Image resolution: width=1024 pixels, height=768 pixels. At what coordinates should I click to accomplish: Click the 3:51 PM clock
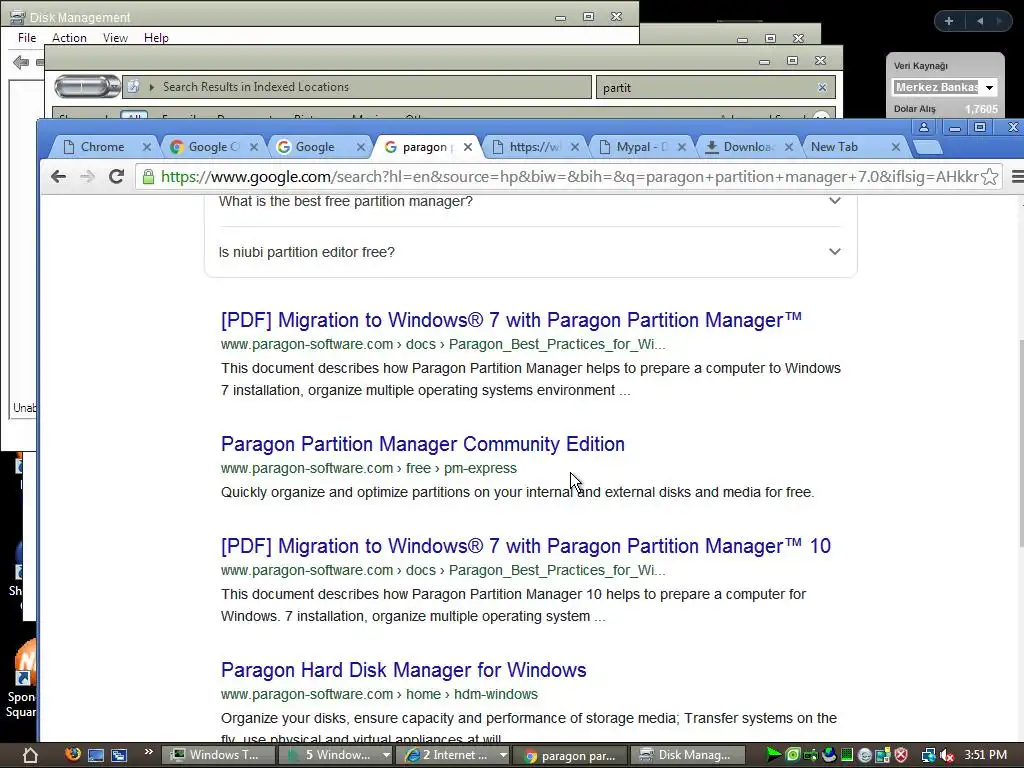point(985,755)
